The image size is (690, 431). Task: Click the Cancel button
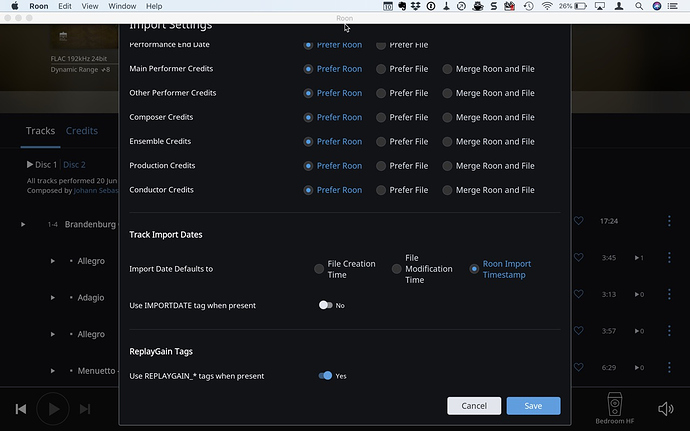474,406
